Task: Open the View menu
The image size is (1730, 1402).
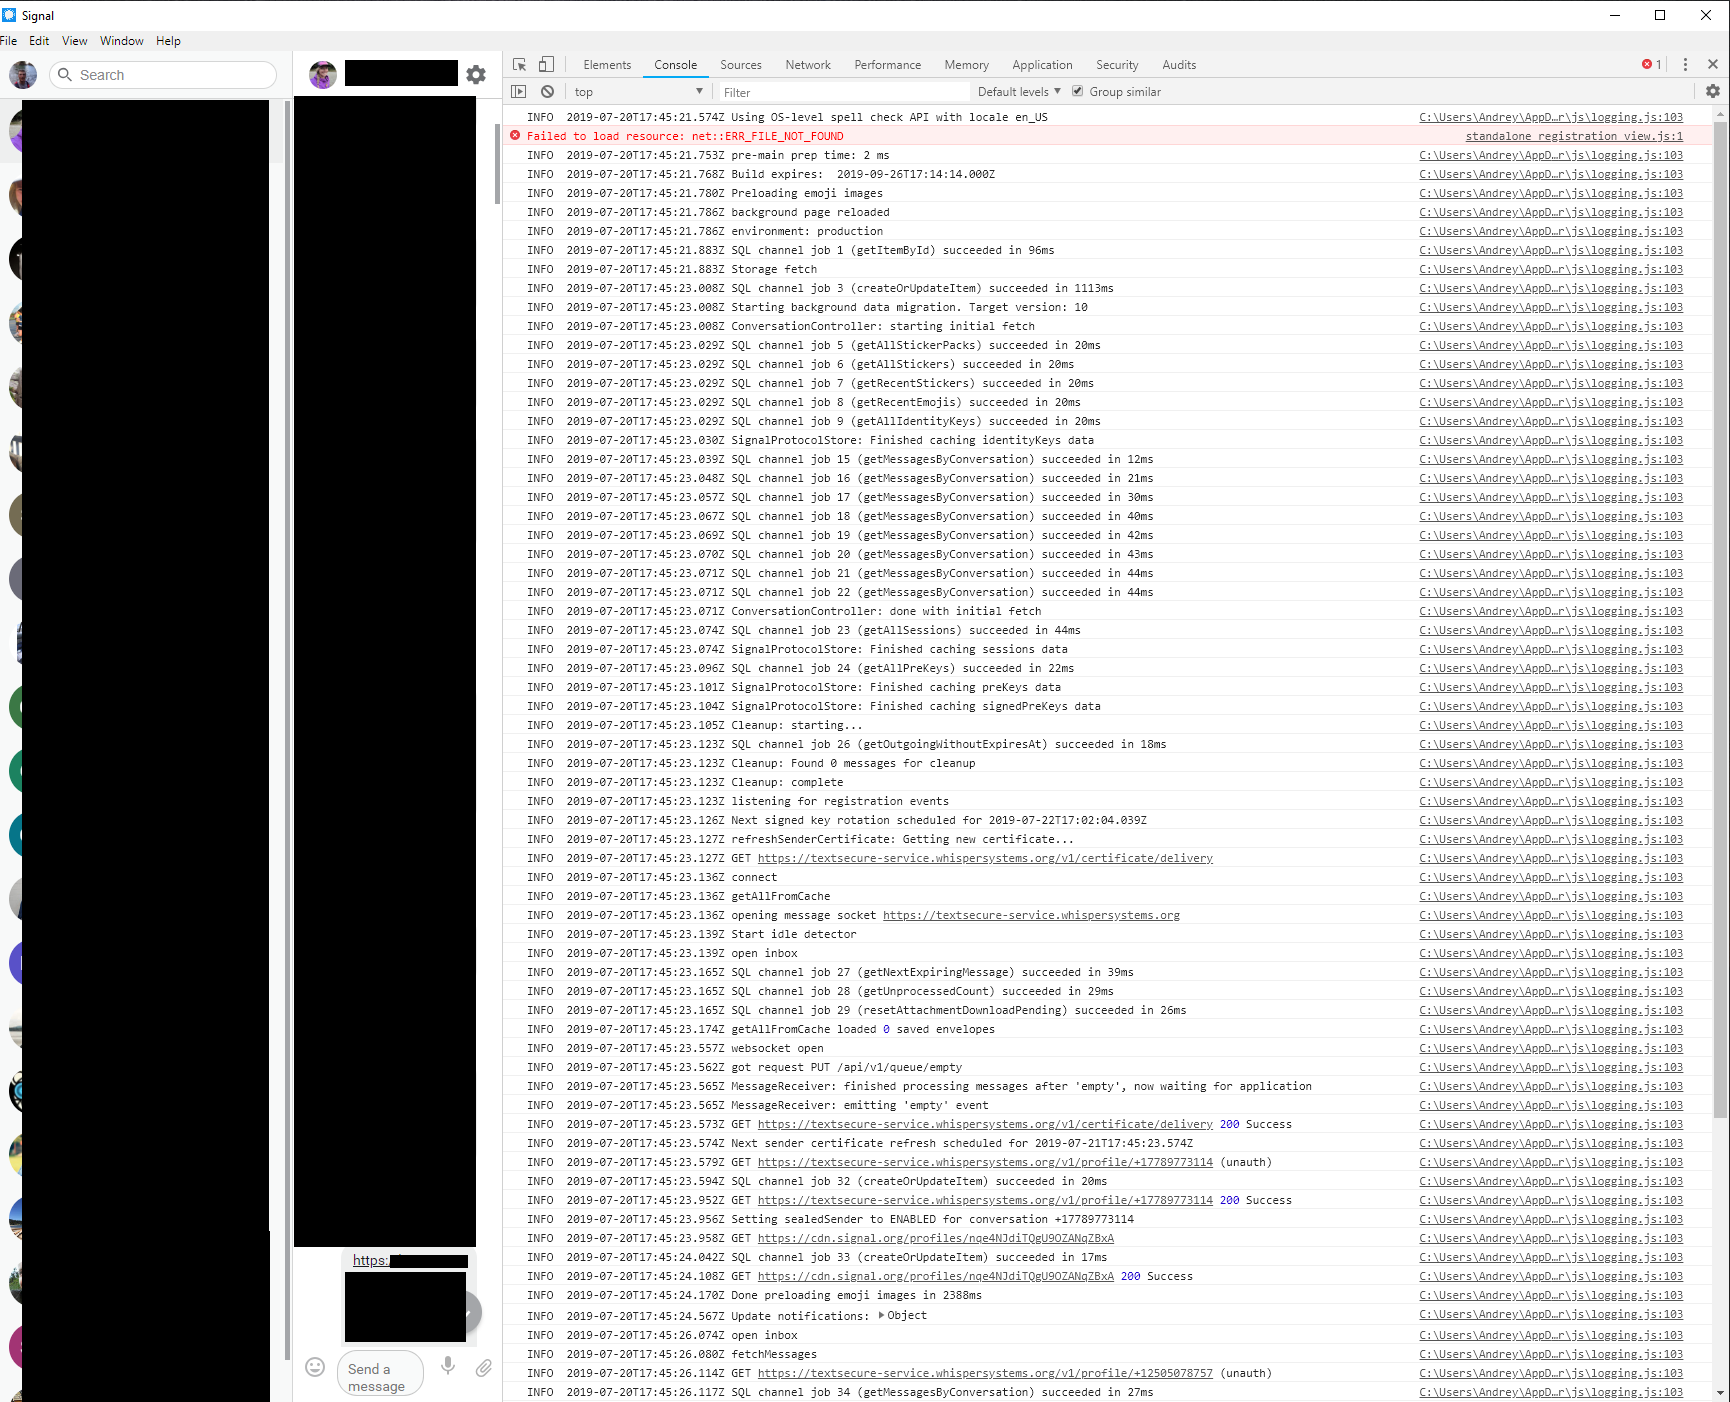Action: click(74, 41)
